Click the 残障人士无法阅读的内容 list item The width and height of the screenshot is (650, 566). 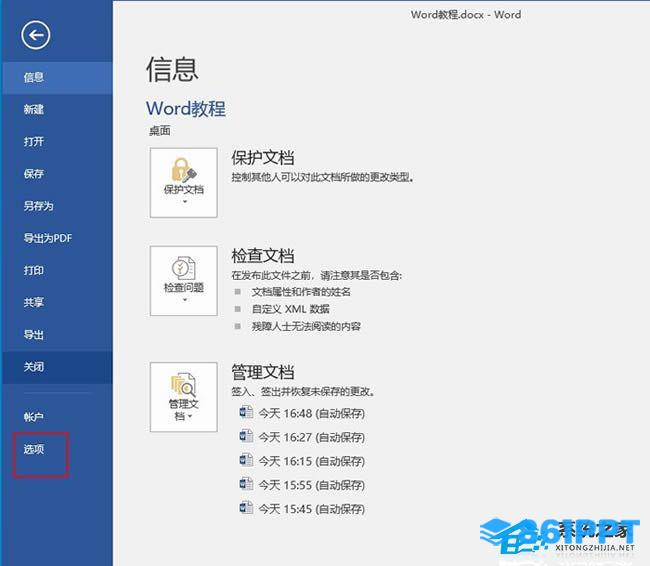(x=306, y=326)
